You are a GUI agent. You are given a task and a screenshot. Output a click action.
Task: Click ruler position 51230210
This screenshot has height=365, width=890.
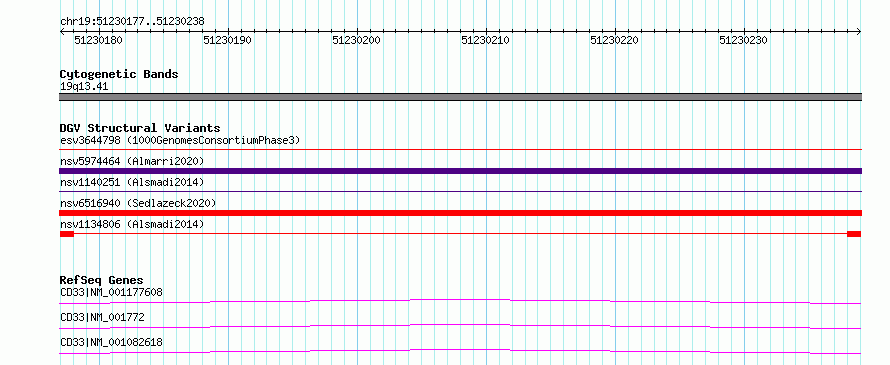(x=485, y=40)
